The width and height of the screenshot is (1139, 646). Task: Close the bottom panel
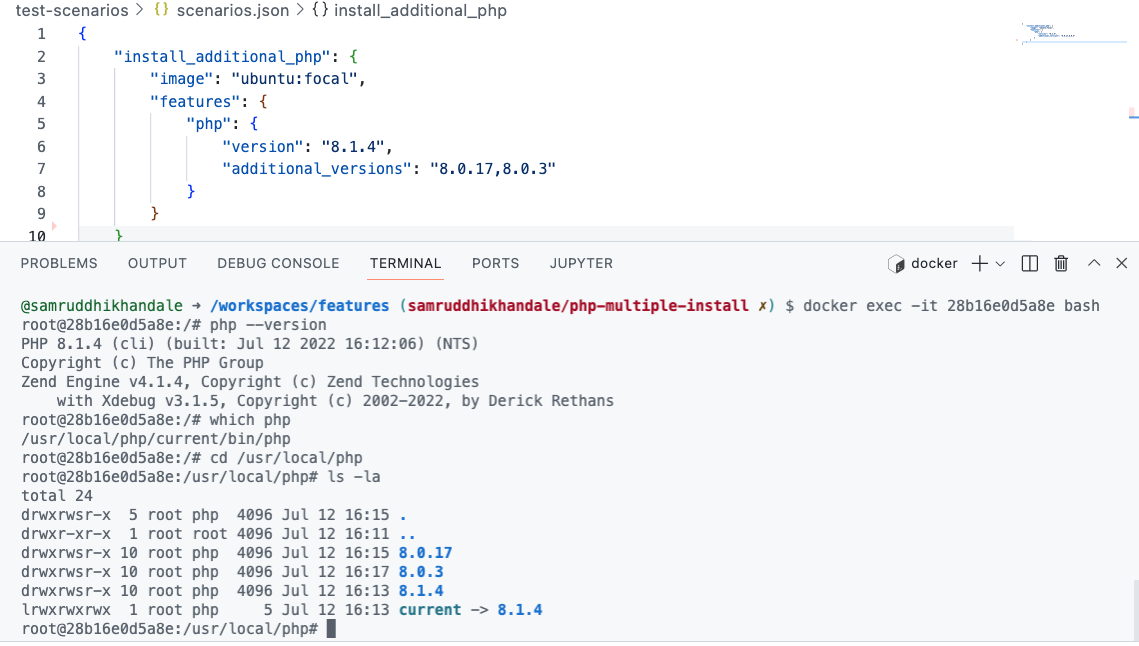click(x=1122, y=263)
